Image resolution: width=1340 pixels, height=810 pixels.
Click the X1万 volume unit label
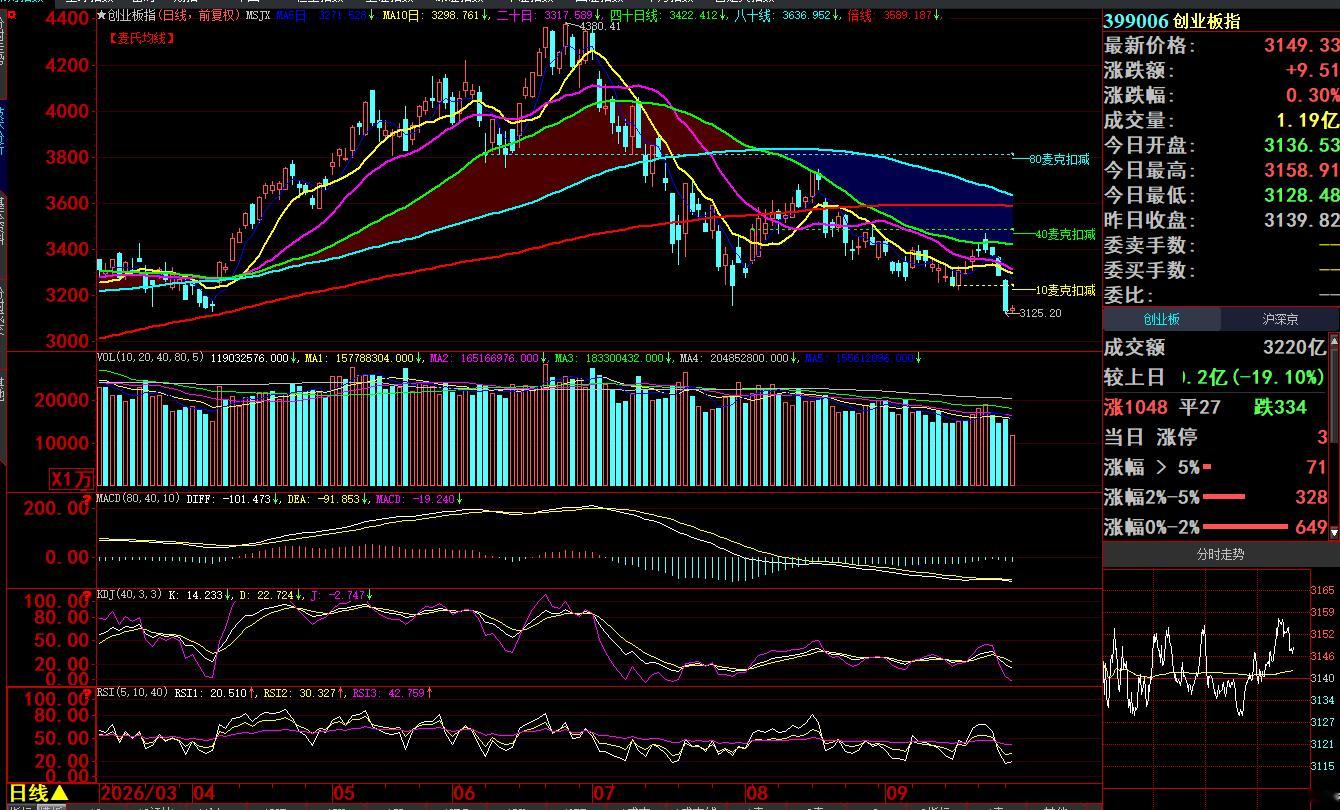click(71, 479)
